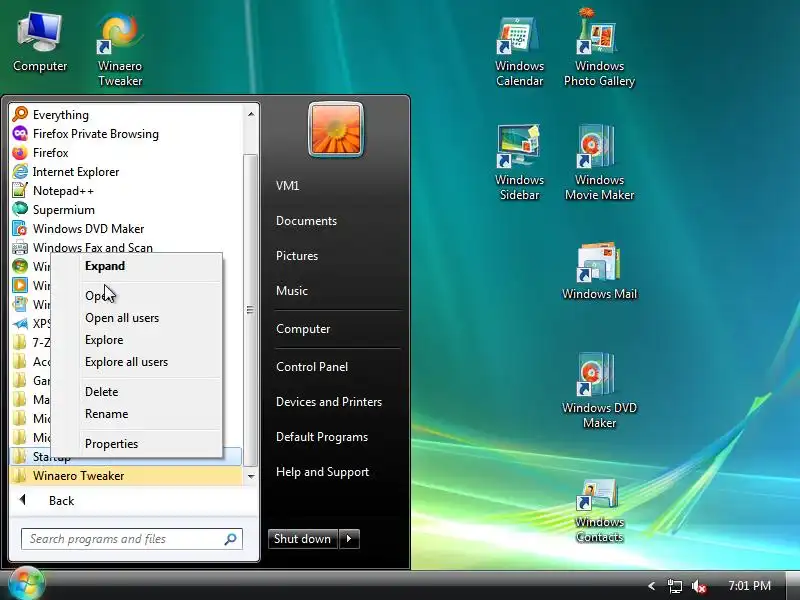Open Devices and Printers from Start menu
The image size is (800, 600).
pos(338,402)
